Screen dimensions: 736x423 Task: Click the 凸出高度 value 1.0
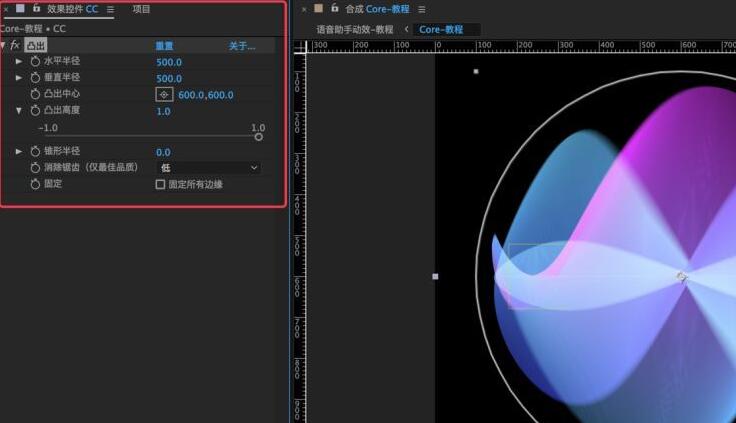[163, 111]
